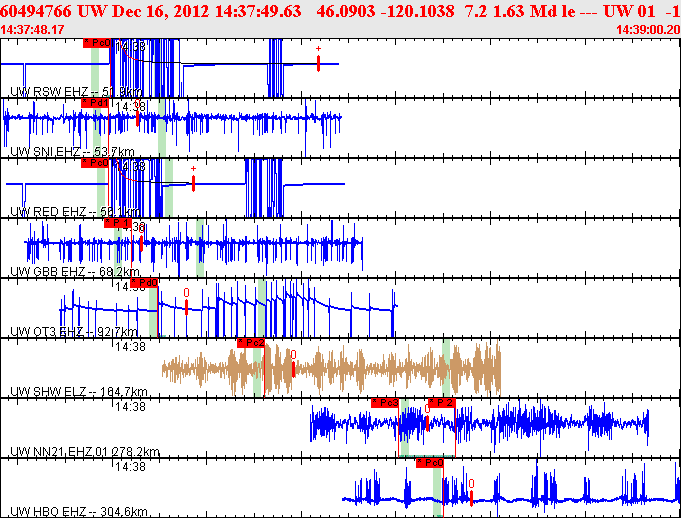
Task: Click the red 0 residual marker on SNI trace
Action: (x=138, y=114)
